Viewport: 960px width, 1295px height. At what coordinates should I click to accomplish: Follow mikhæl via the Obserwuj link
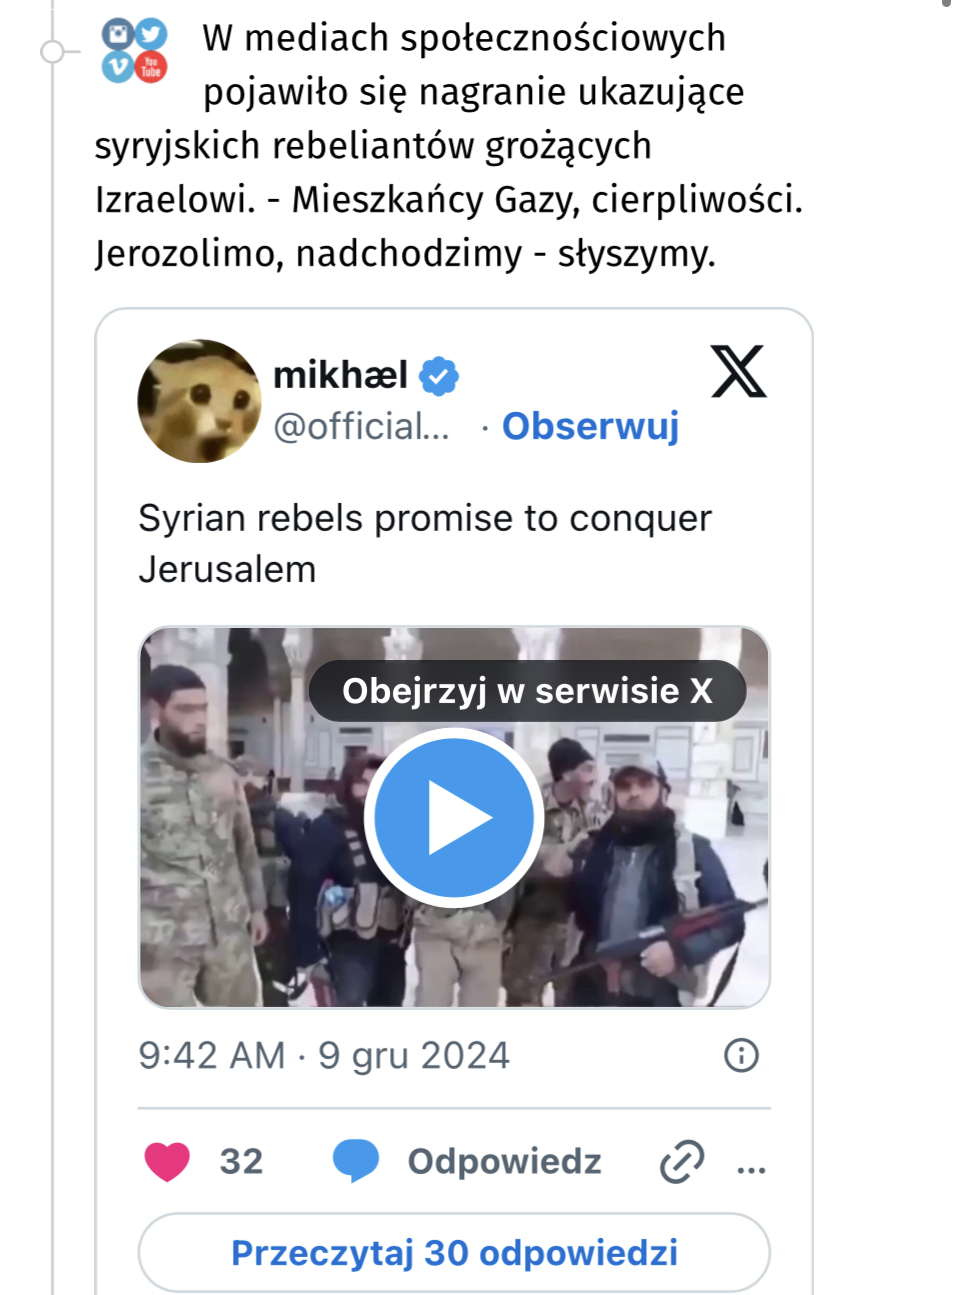tap(590, 426)
